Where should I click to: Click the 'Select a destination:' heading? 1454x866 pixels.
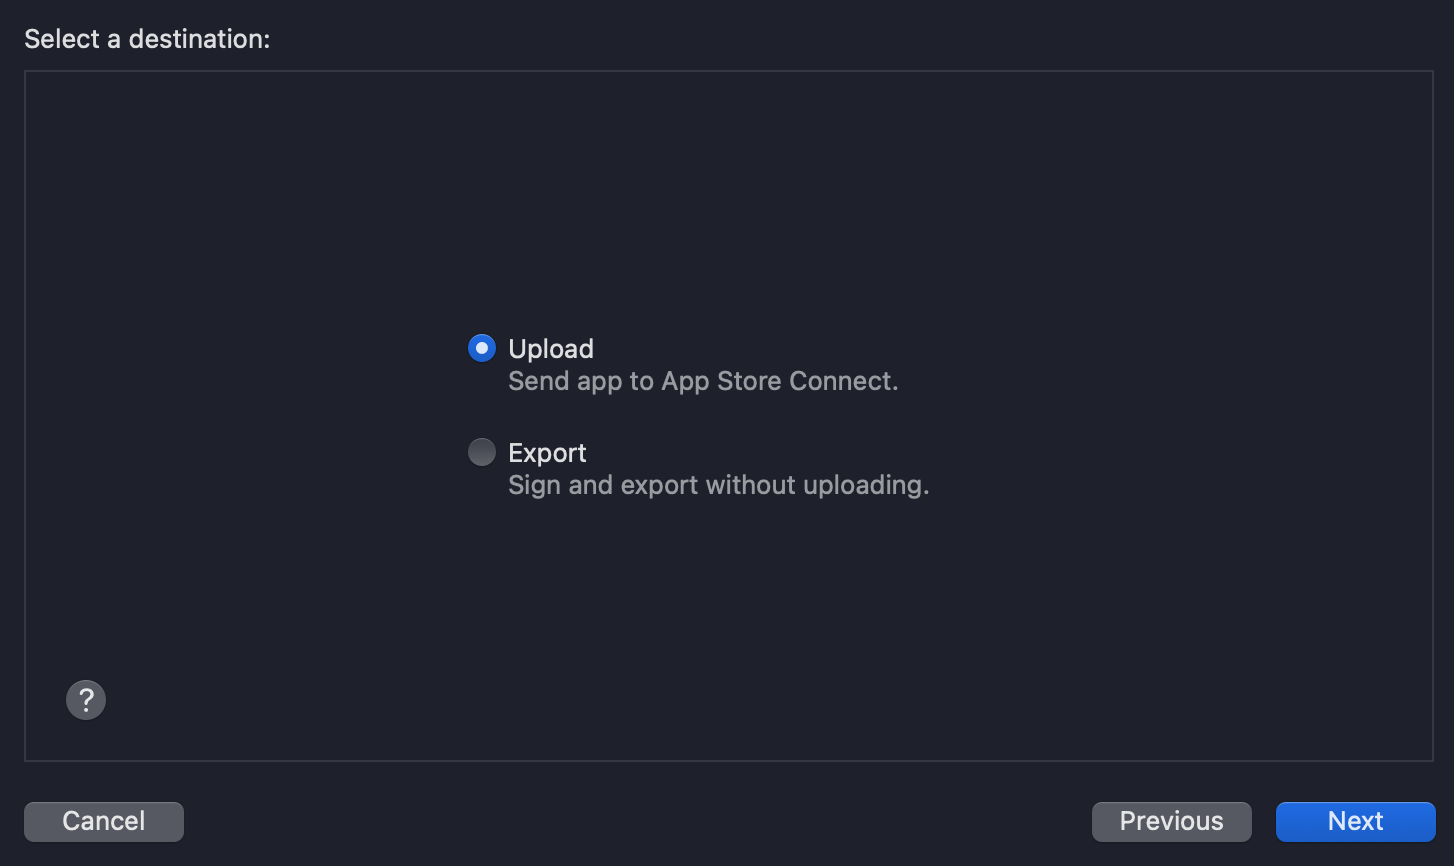pyautogui.click(x=147, y=39)
